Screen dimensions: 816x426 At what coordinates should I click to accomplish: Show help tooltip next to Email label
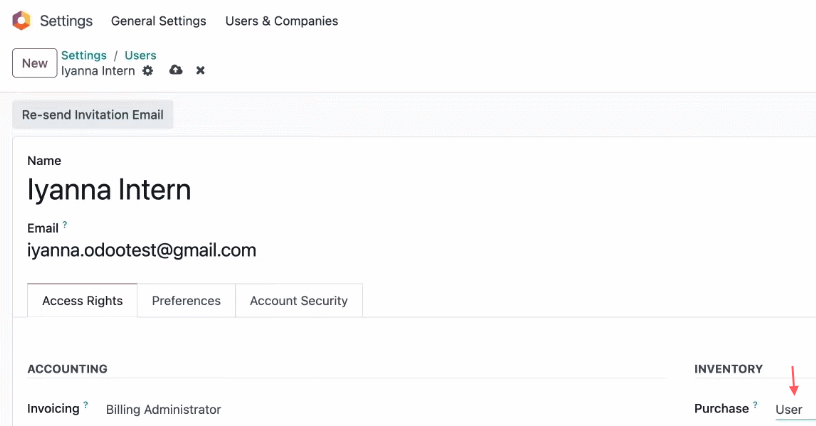coord(65,224)
